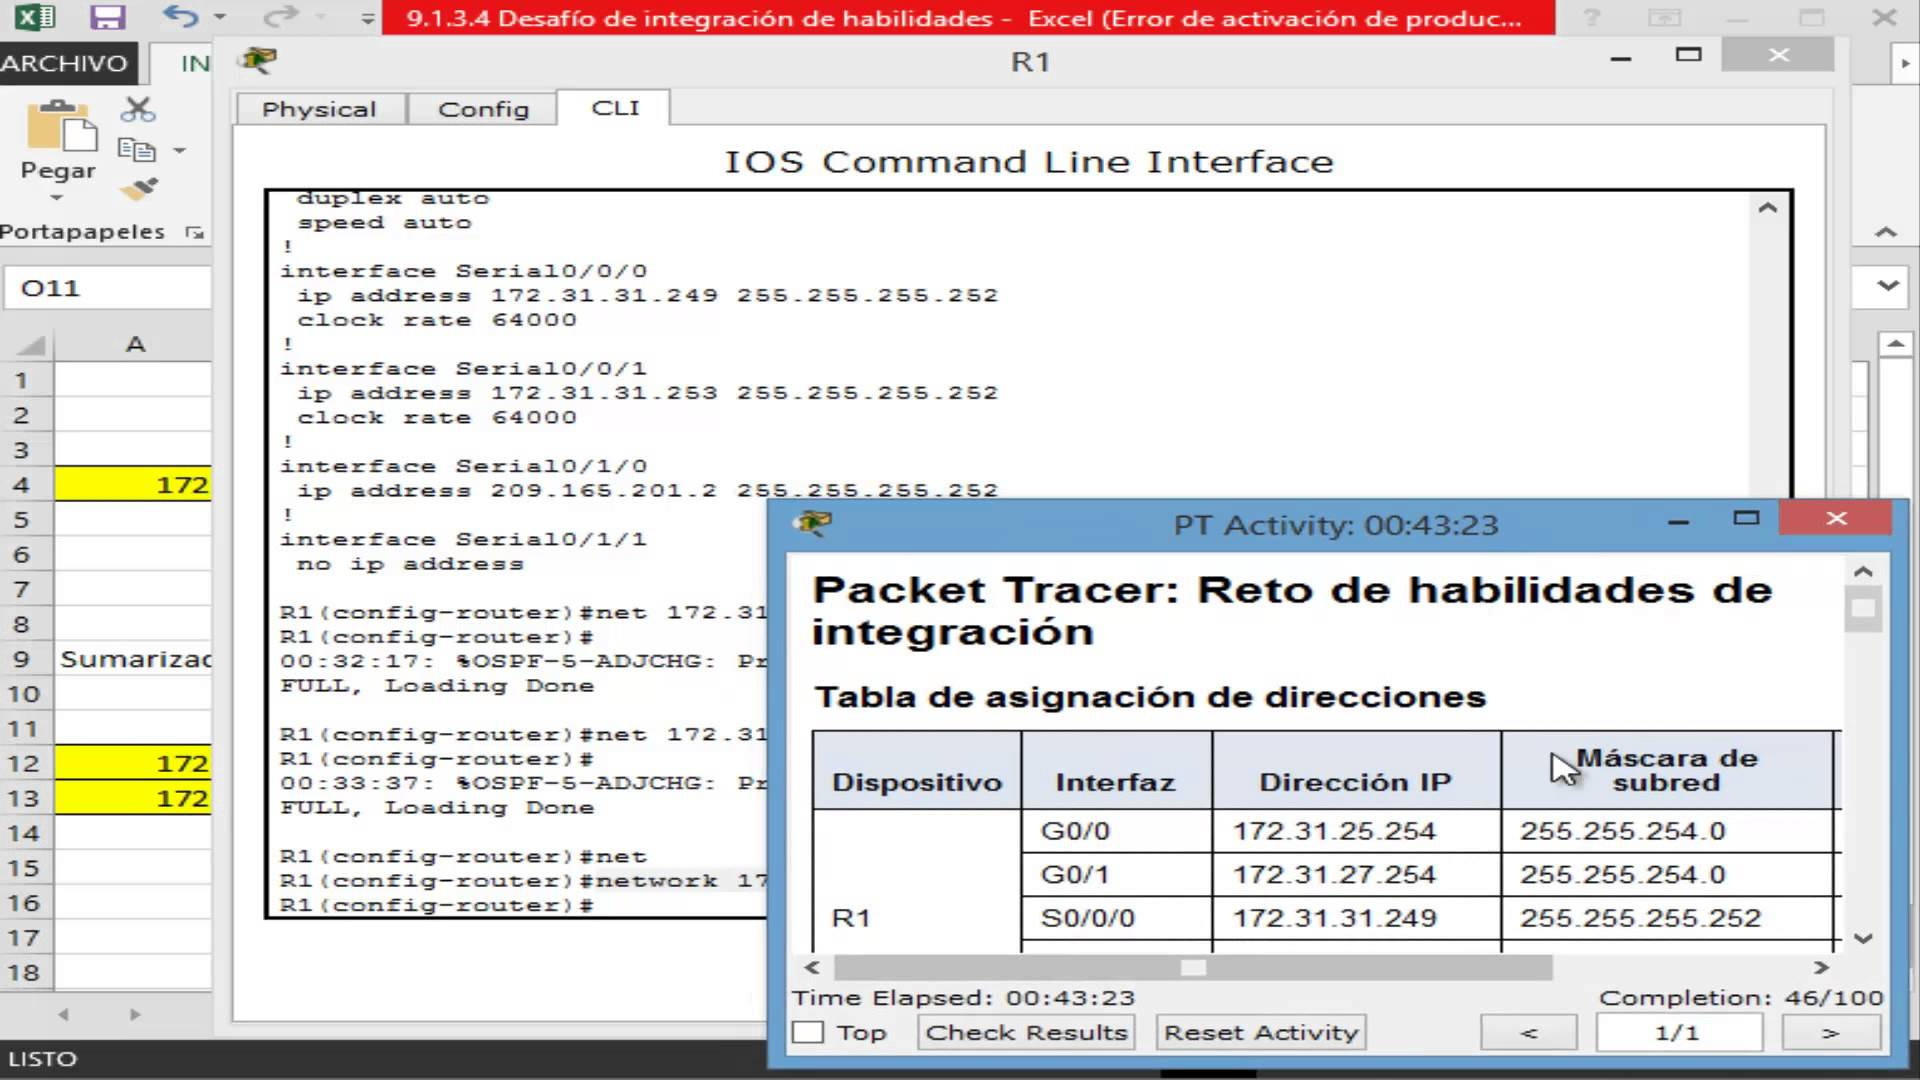The width and height of the screenshot is (1920, 1080).
Task: Maximize the R1 router window
Action: coord(1689,55)
